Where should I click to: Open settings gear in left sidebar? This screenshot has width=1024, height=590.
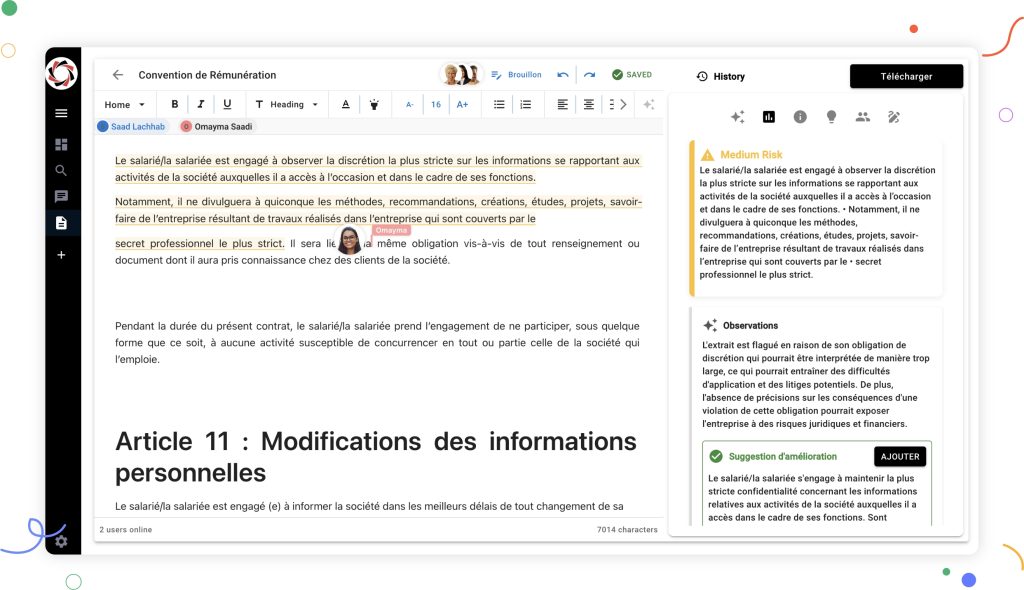click(x=61, y=541)
